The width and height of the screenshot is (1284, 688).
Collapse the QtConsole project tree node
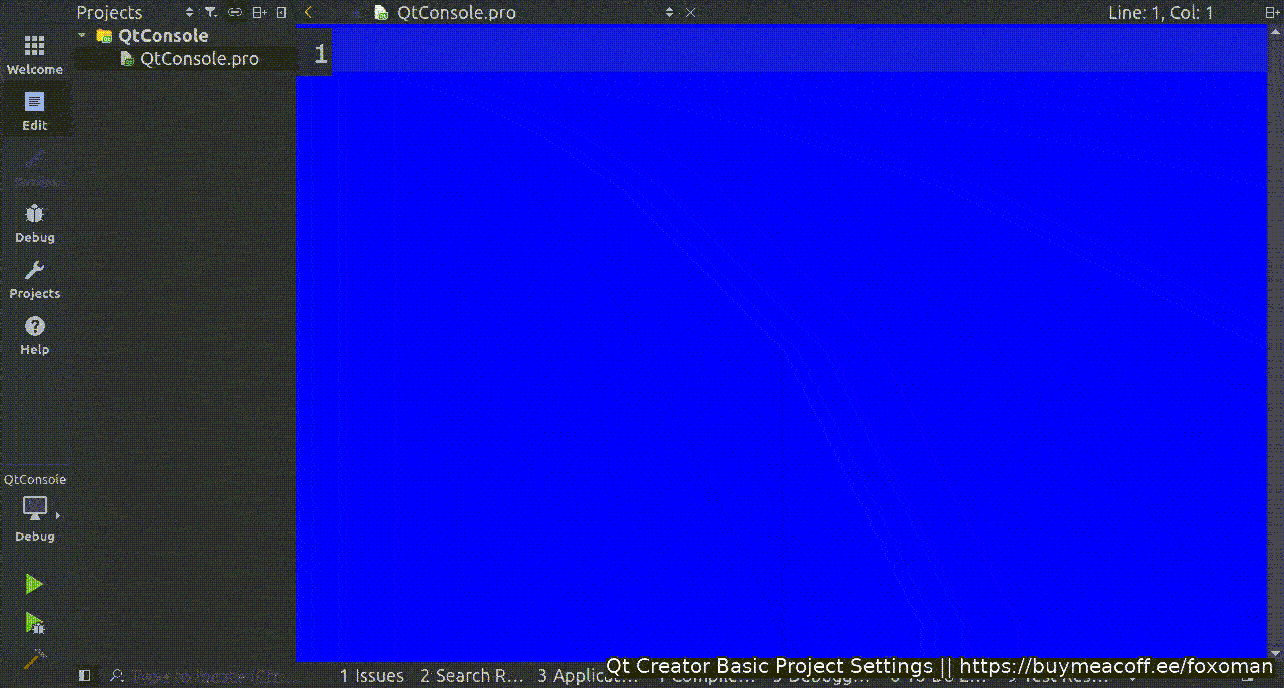(82, 35)
